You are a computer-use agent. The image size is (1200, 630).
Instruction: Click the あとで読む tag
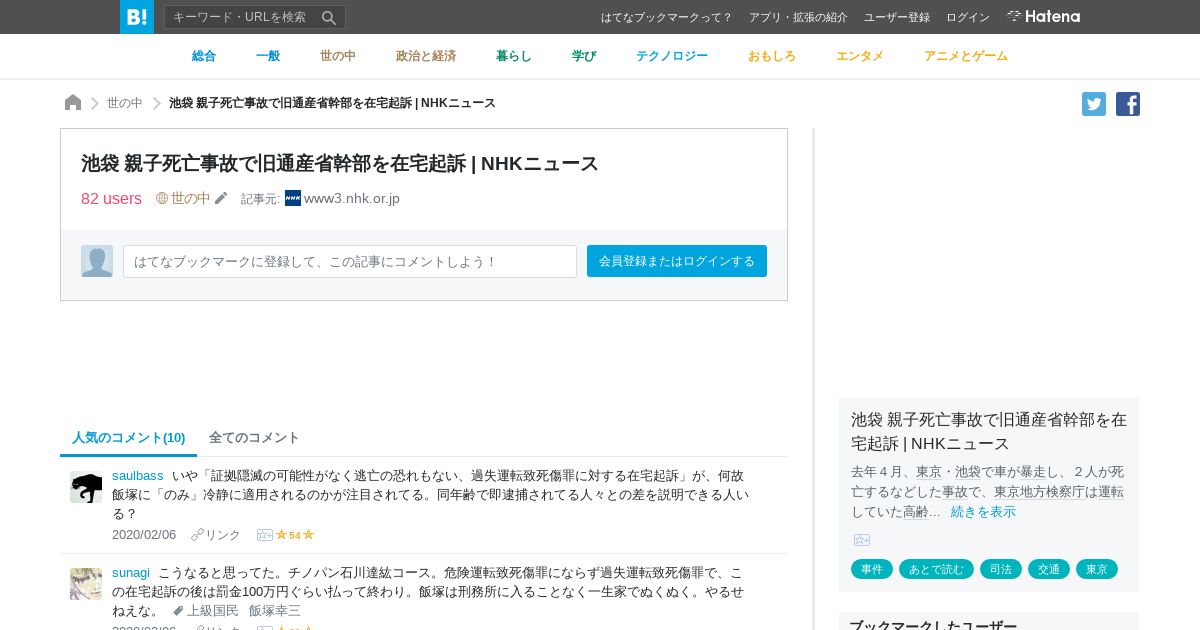point(936,569)
